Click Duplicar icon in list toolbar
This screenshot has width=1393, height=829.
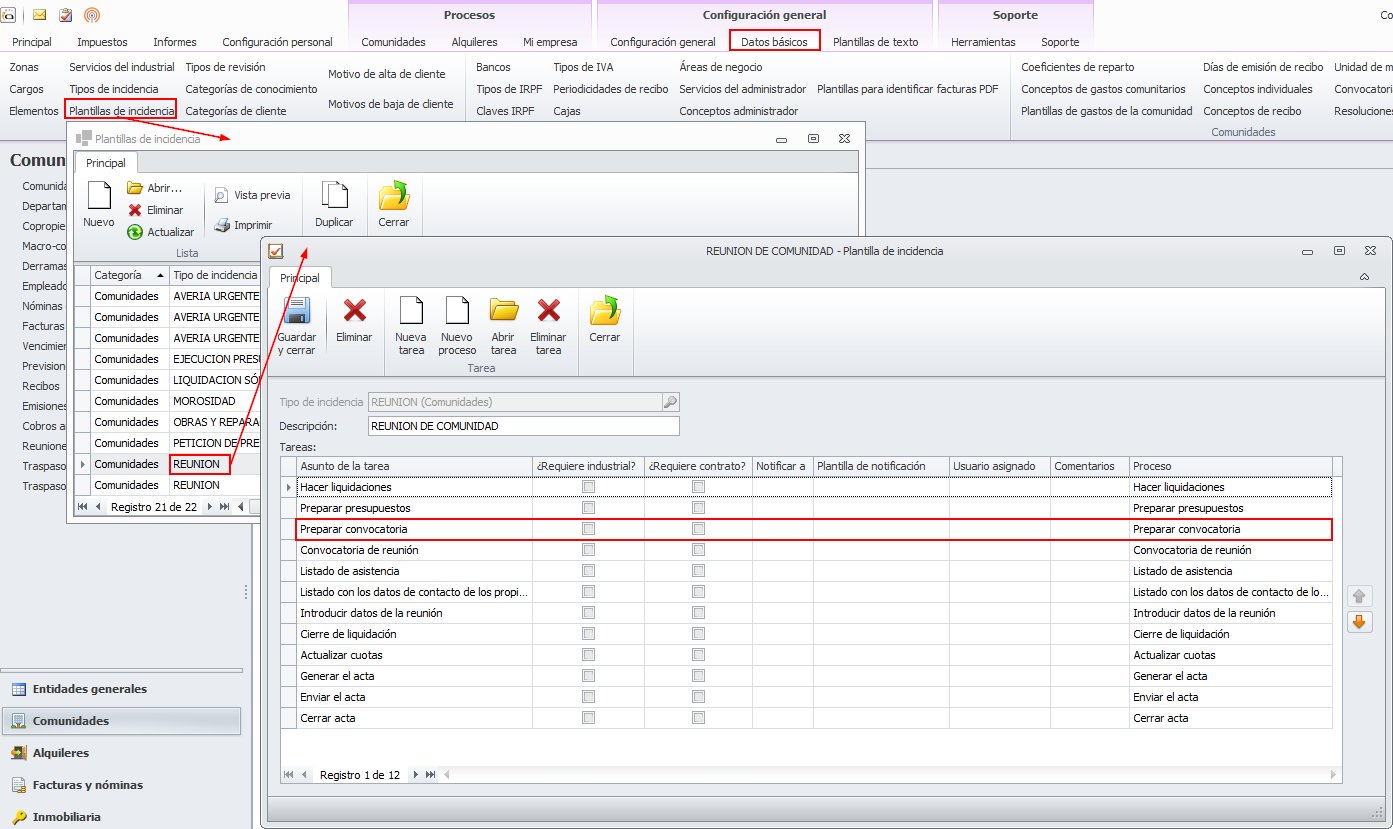pos(334,197)
